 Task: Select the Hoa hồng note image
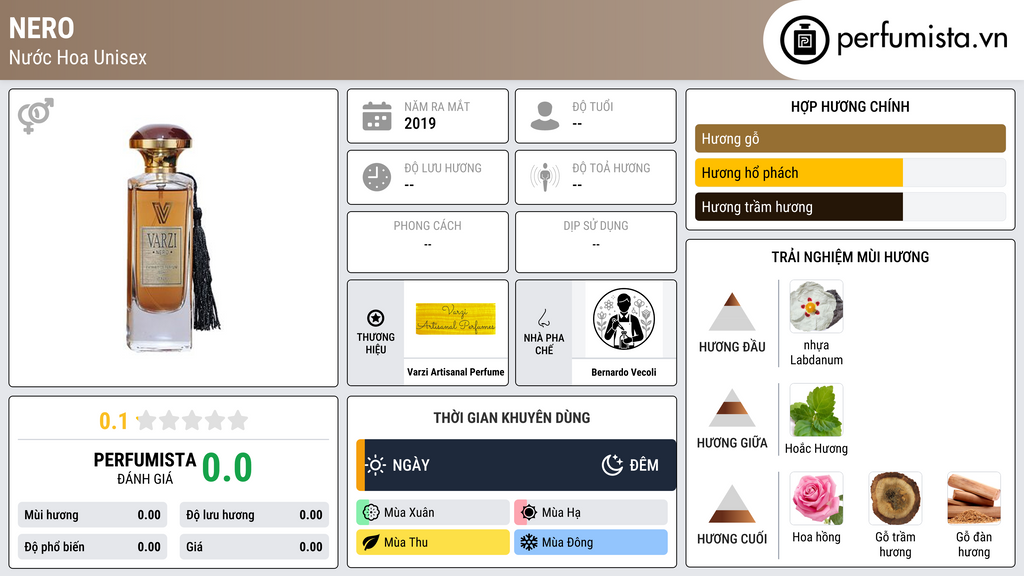pyautogui.click(x=816, y=498)
